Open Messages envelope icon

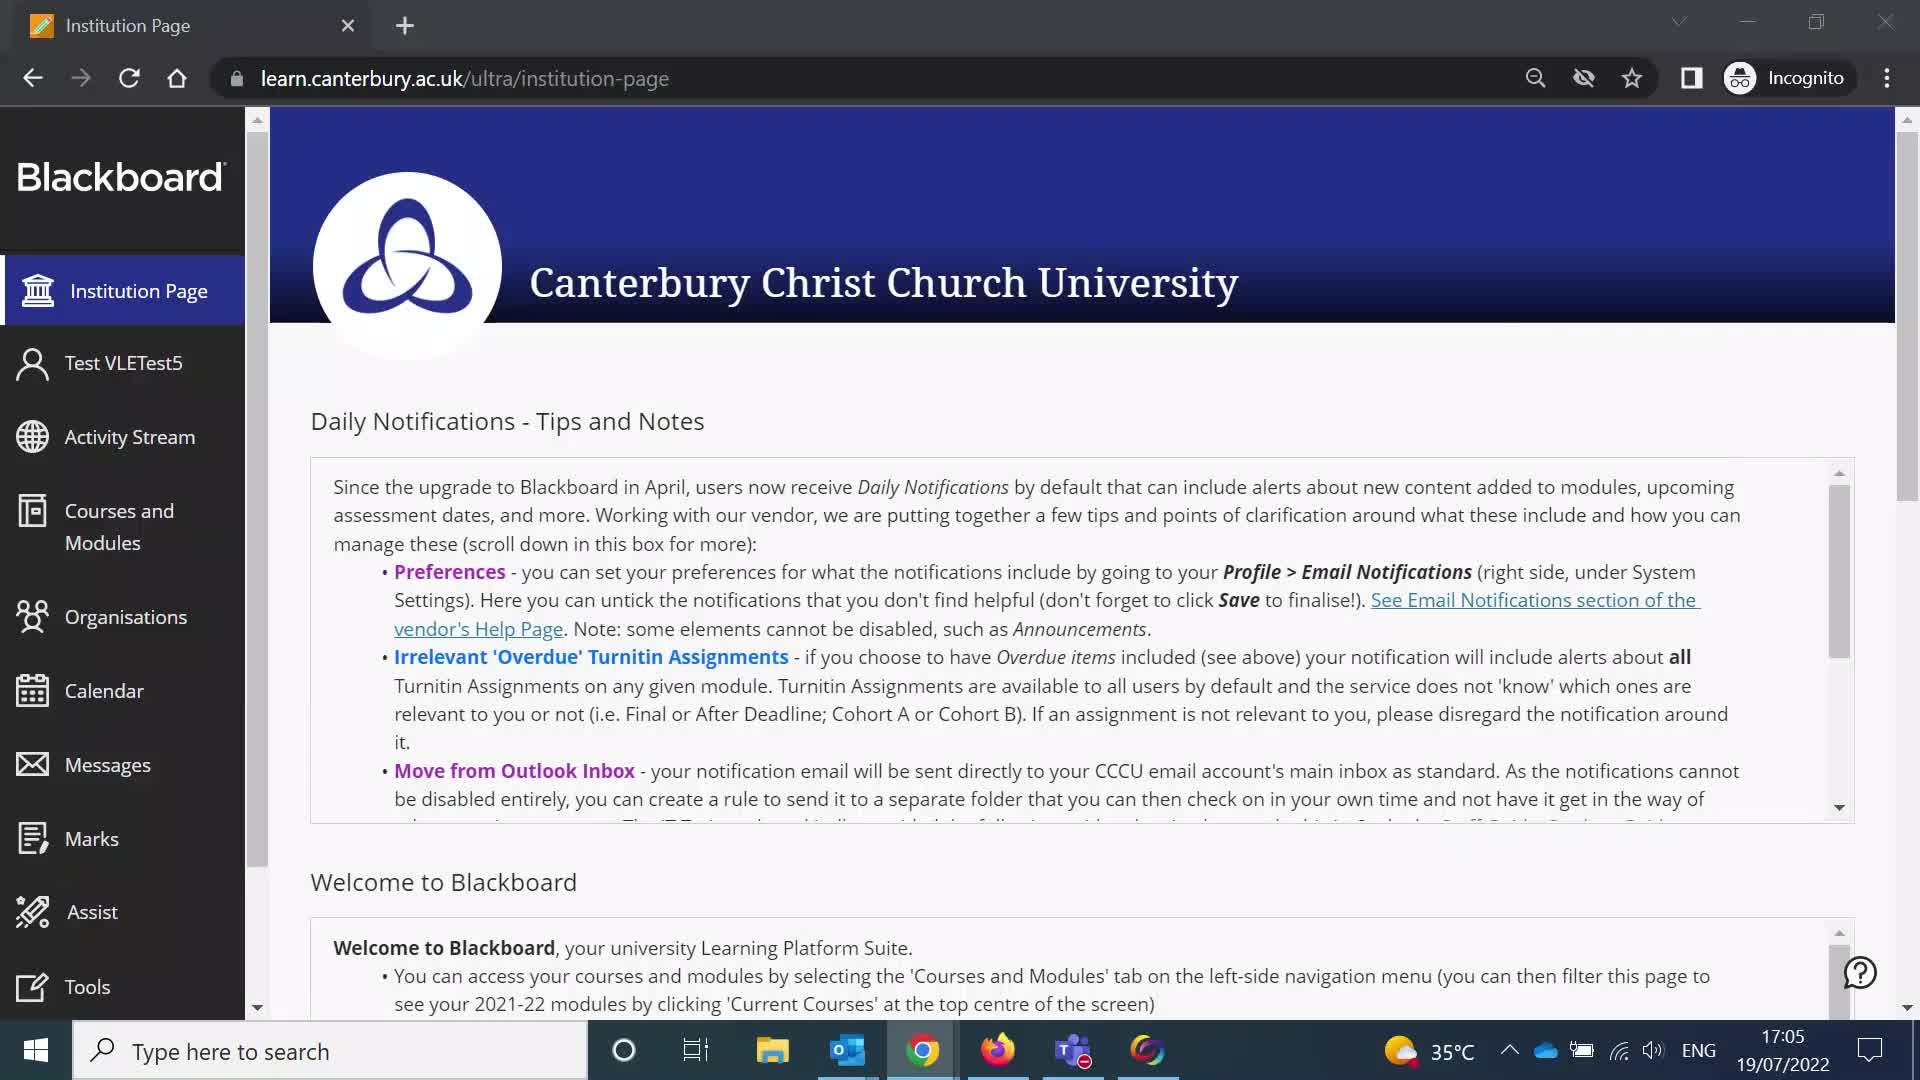coord(32,765)
